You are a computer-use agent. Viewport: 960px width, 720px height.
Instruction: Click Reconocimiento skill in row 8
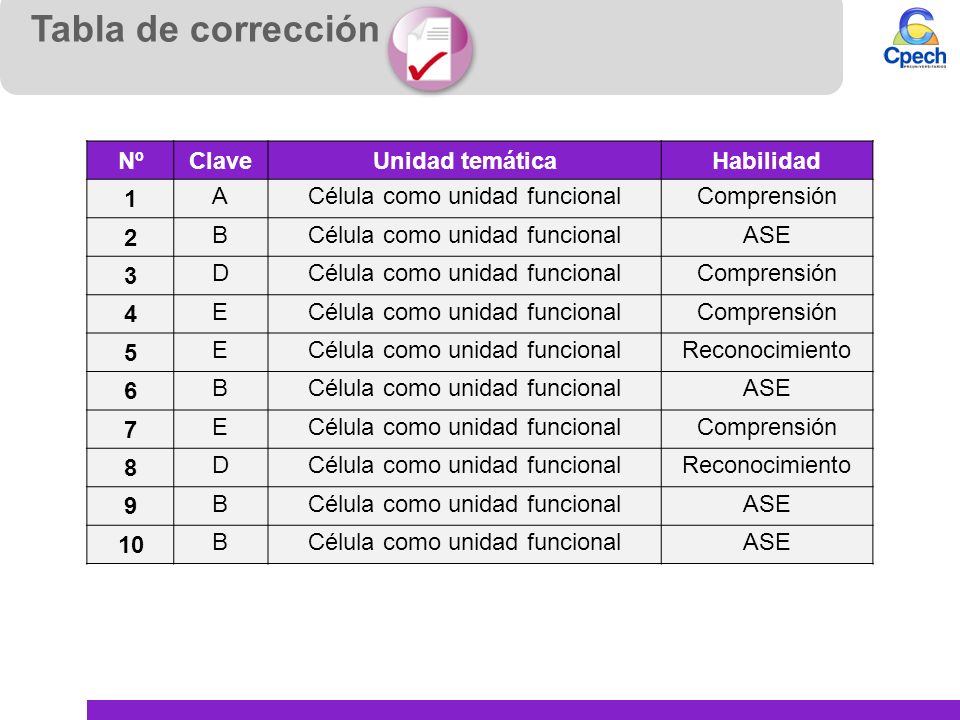[767, 465]
